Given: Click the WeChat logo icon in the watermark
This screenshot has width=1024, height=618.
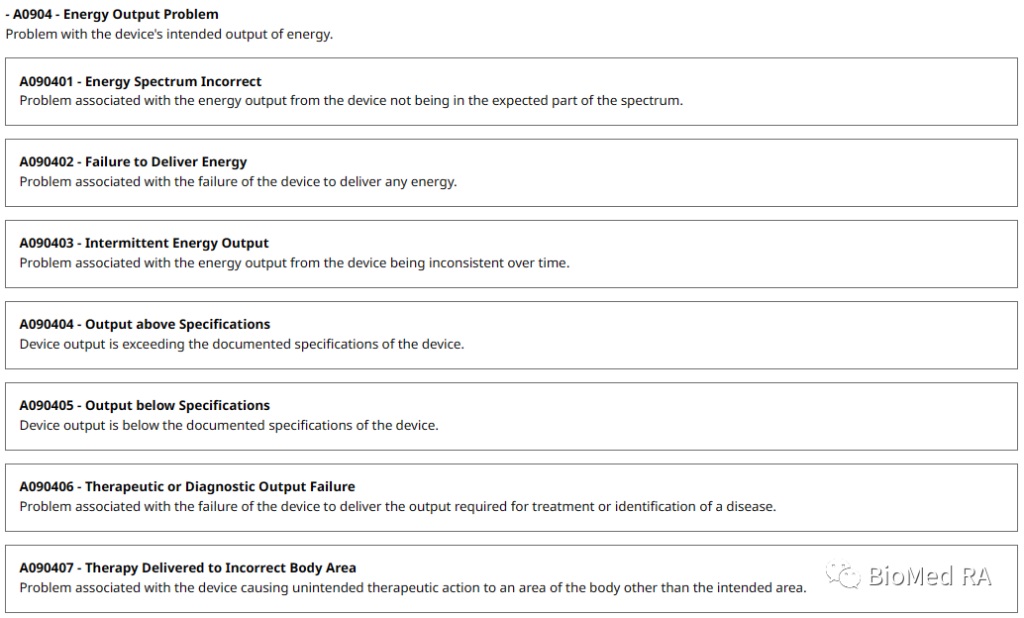Looking at the screenshot, I should [843, 575].
